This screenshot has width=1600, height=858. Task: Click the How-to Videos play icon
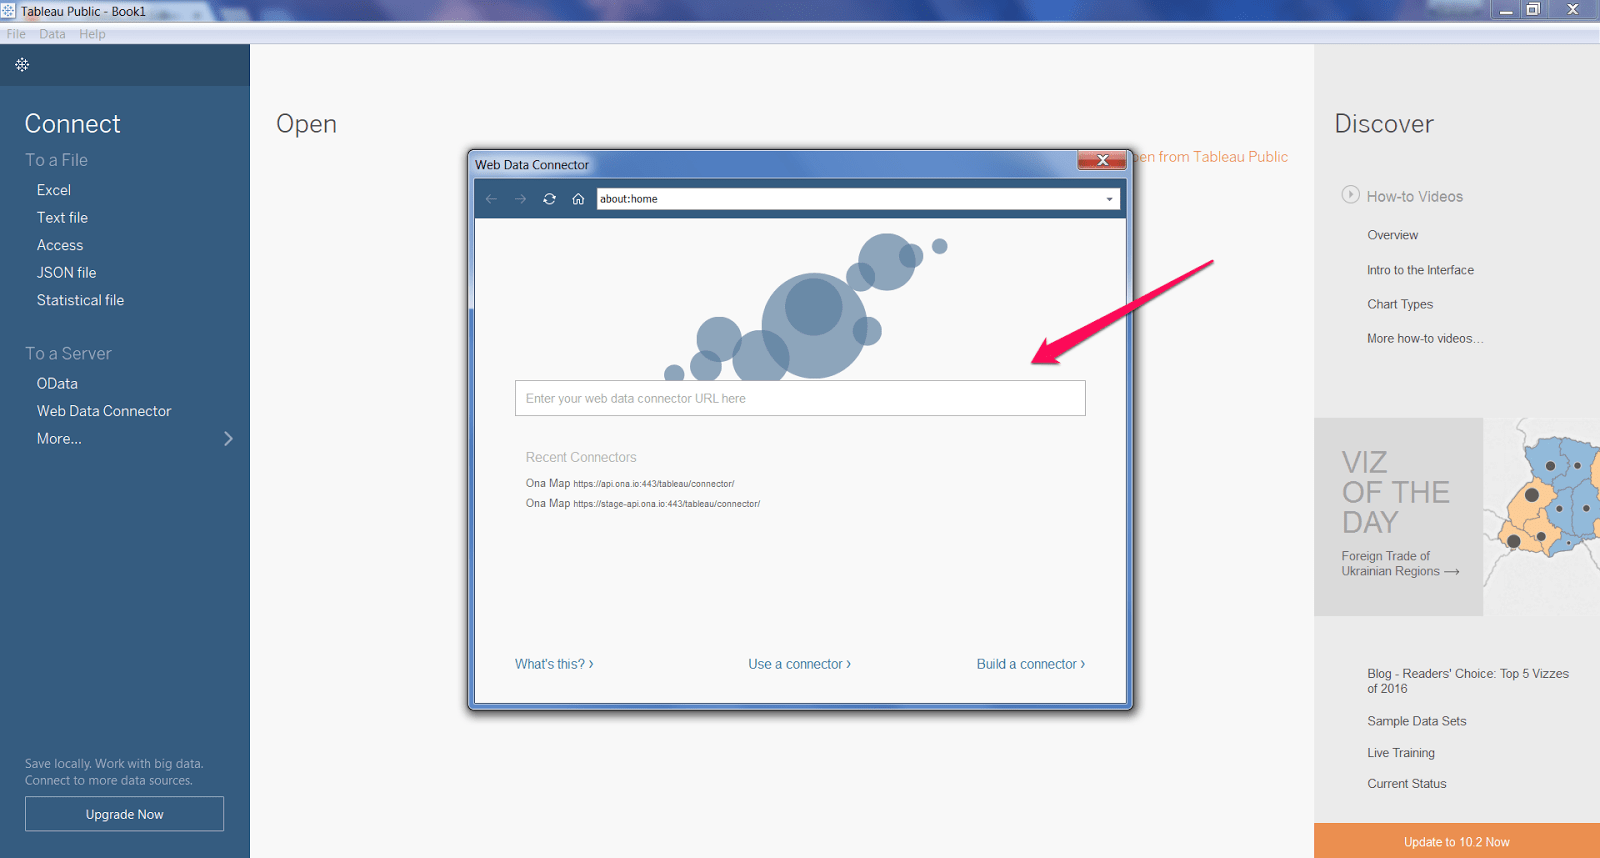pos(1350,195)
